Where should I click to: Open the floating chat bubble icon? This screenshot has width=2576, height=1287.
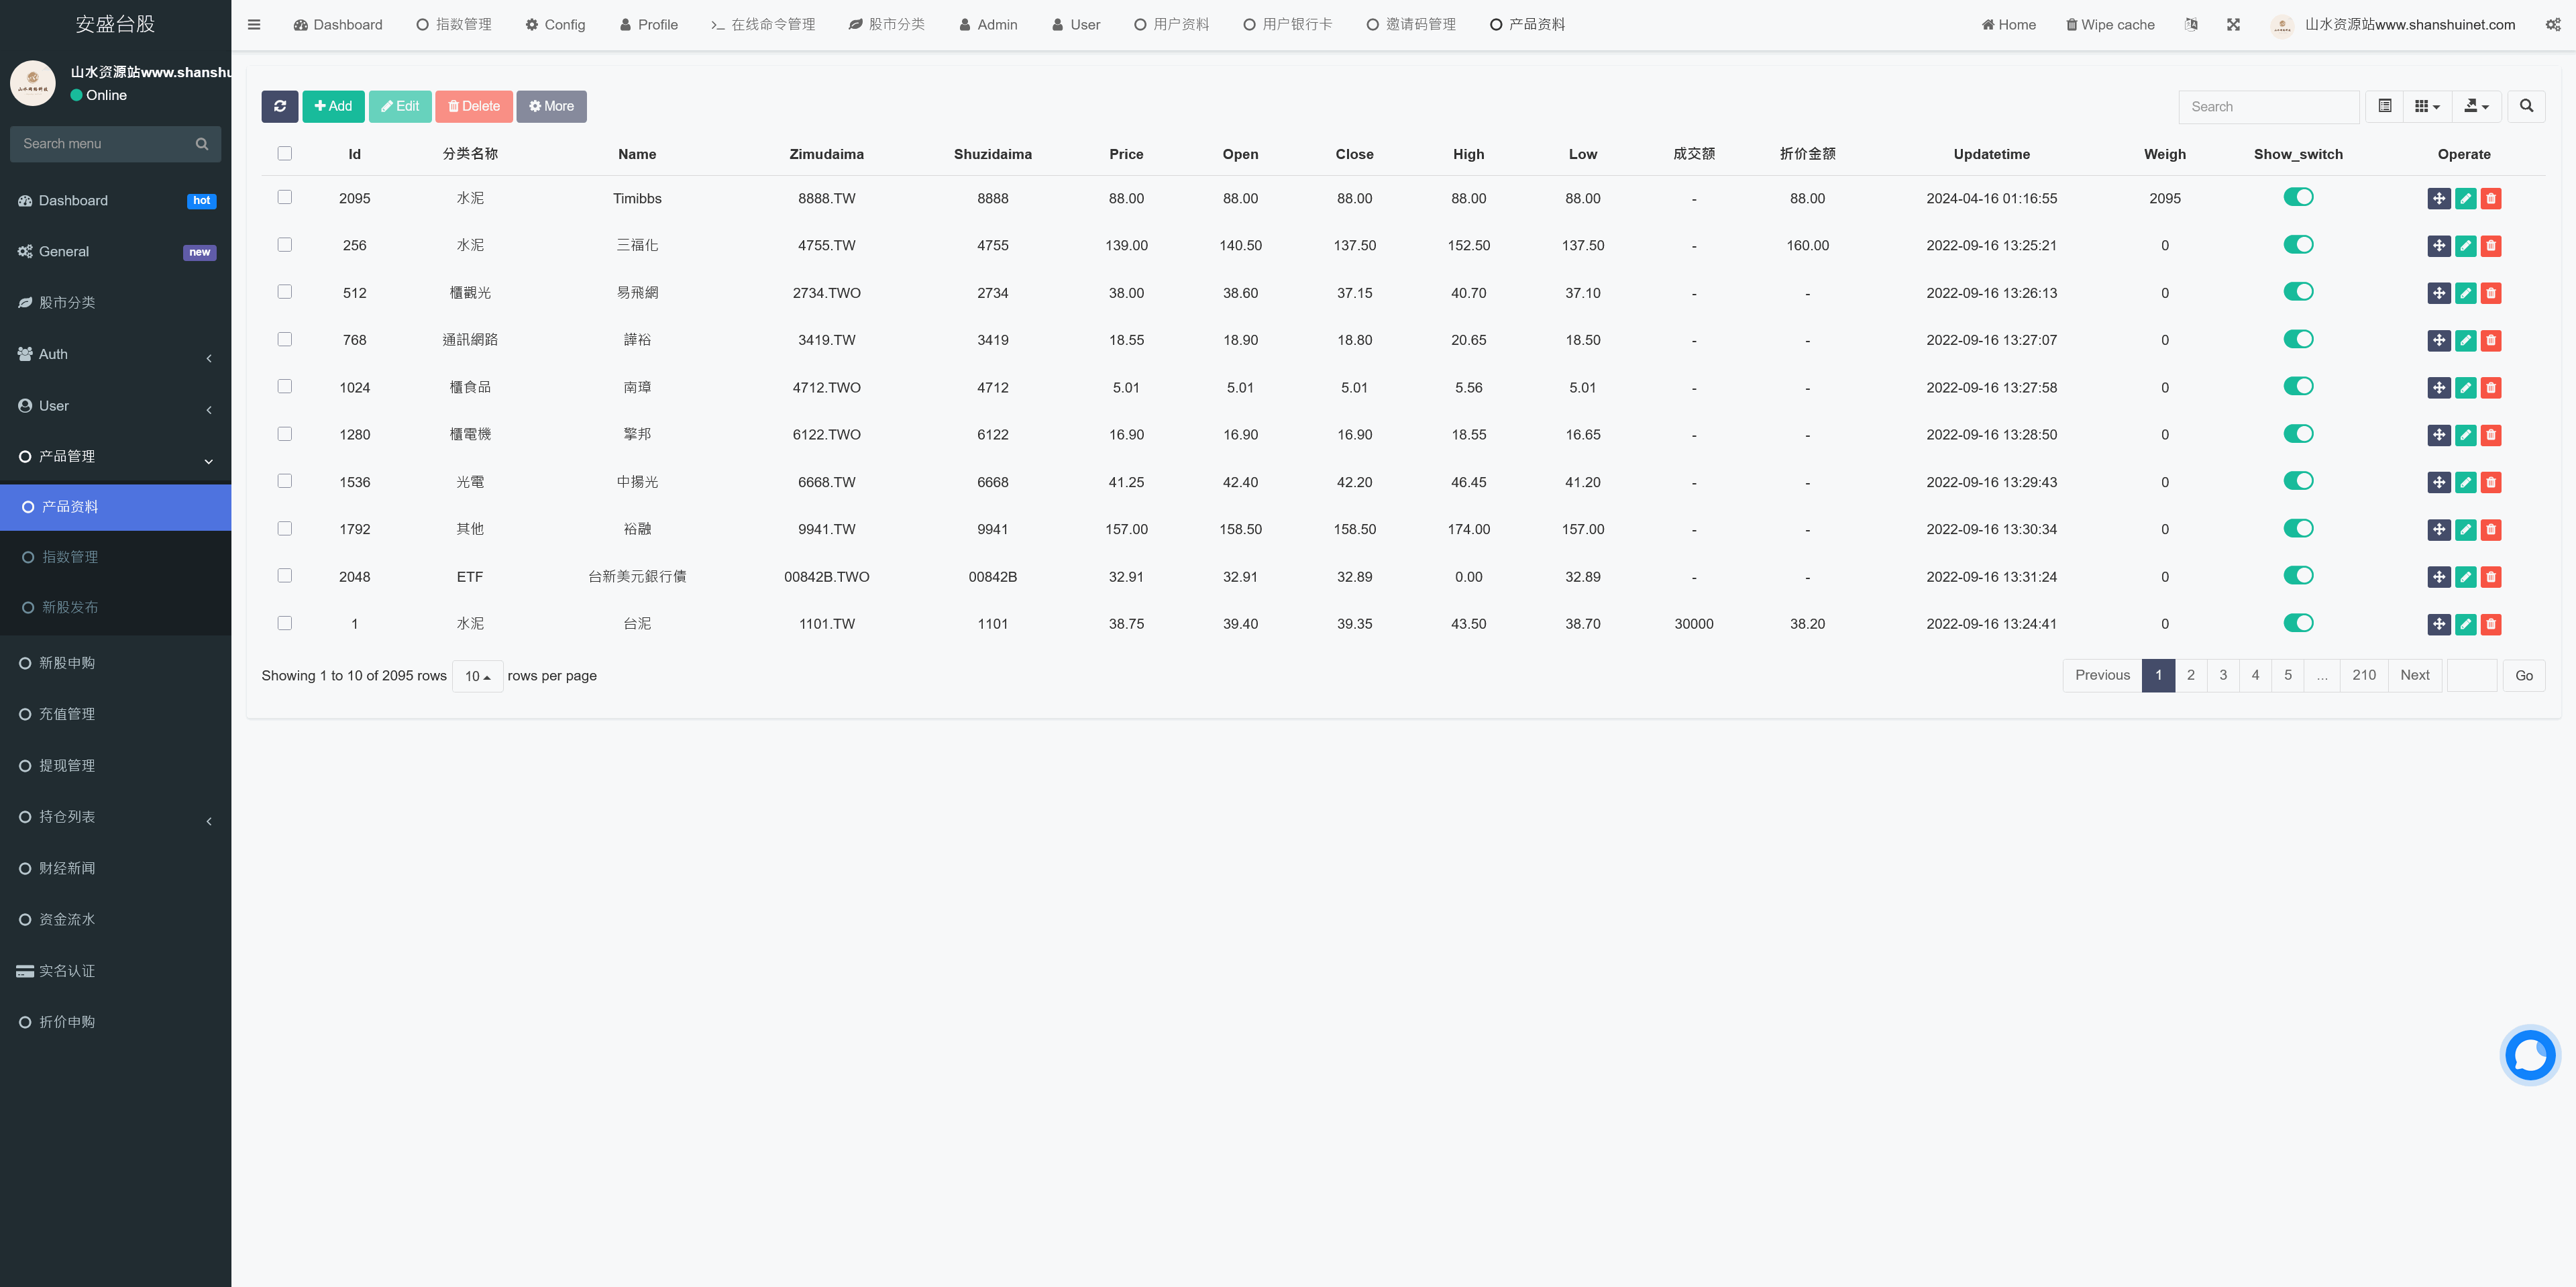coord(2529,1055)
